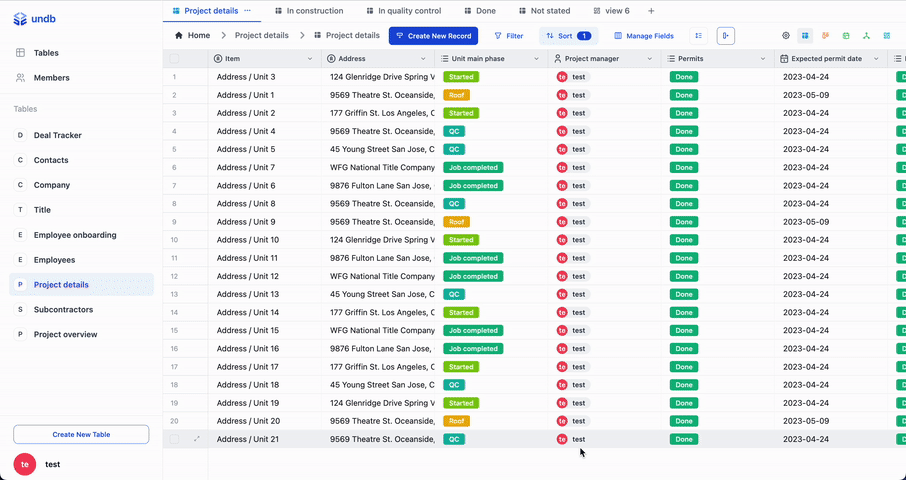Click the Create New Record button
This screenshot has width=906, height=480.
[x=433, y=36]
